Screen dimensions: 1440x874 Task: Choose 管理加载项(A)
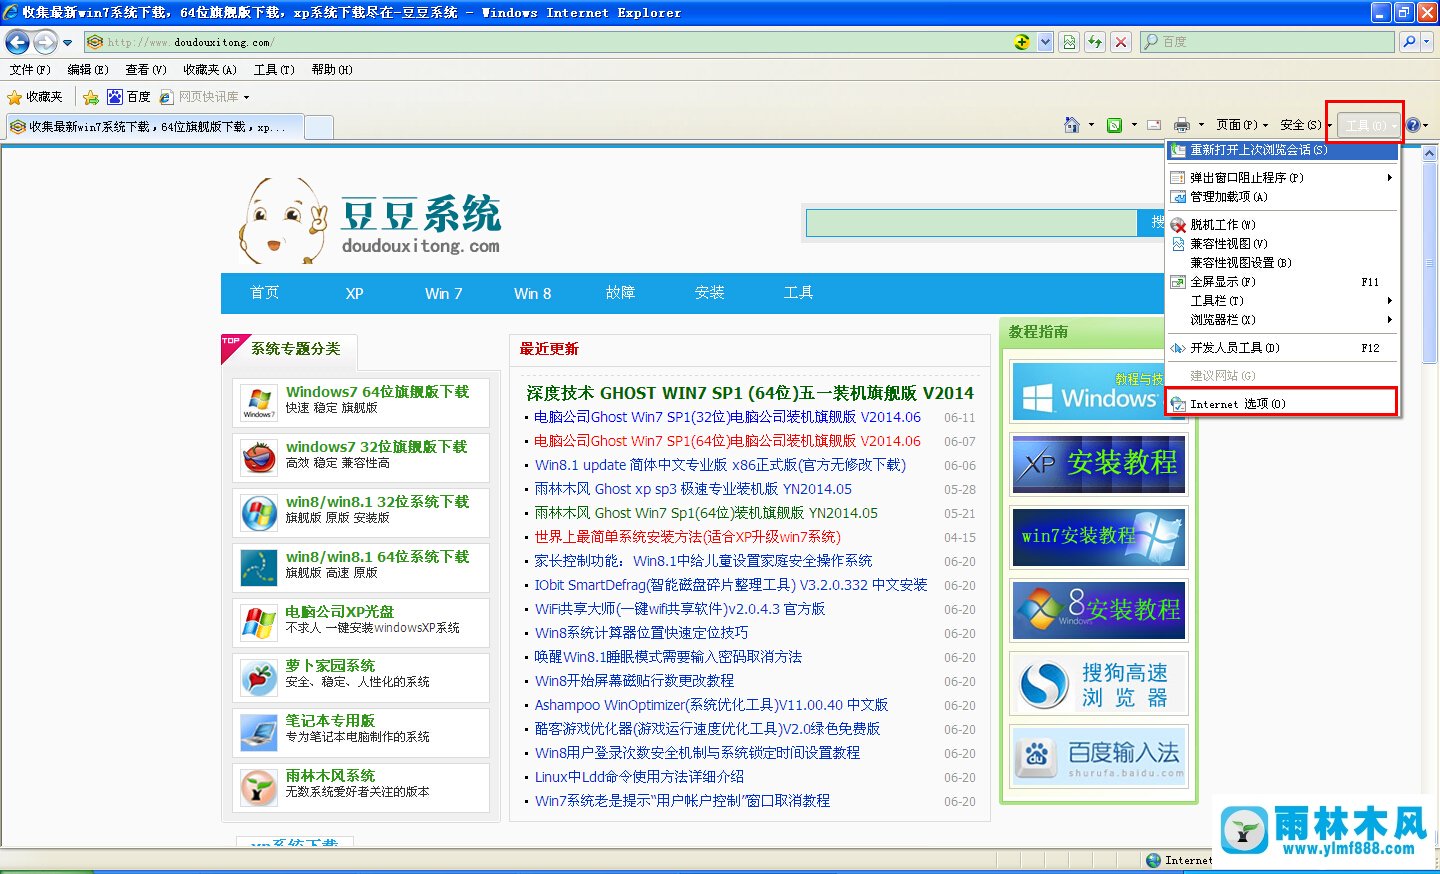tap(1283, 197)
